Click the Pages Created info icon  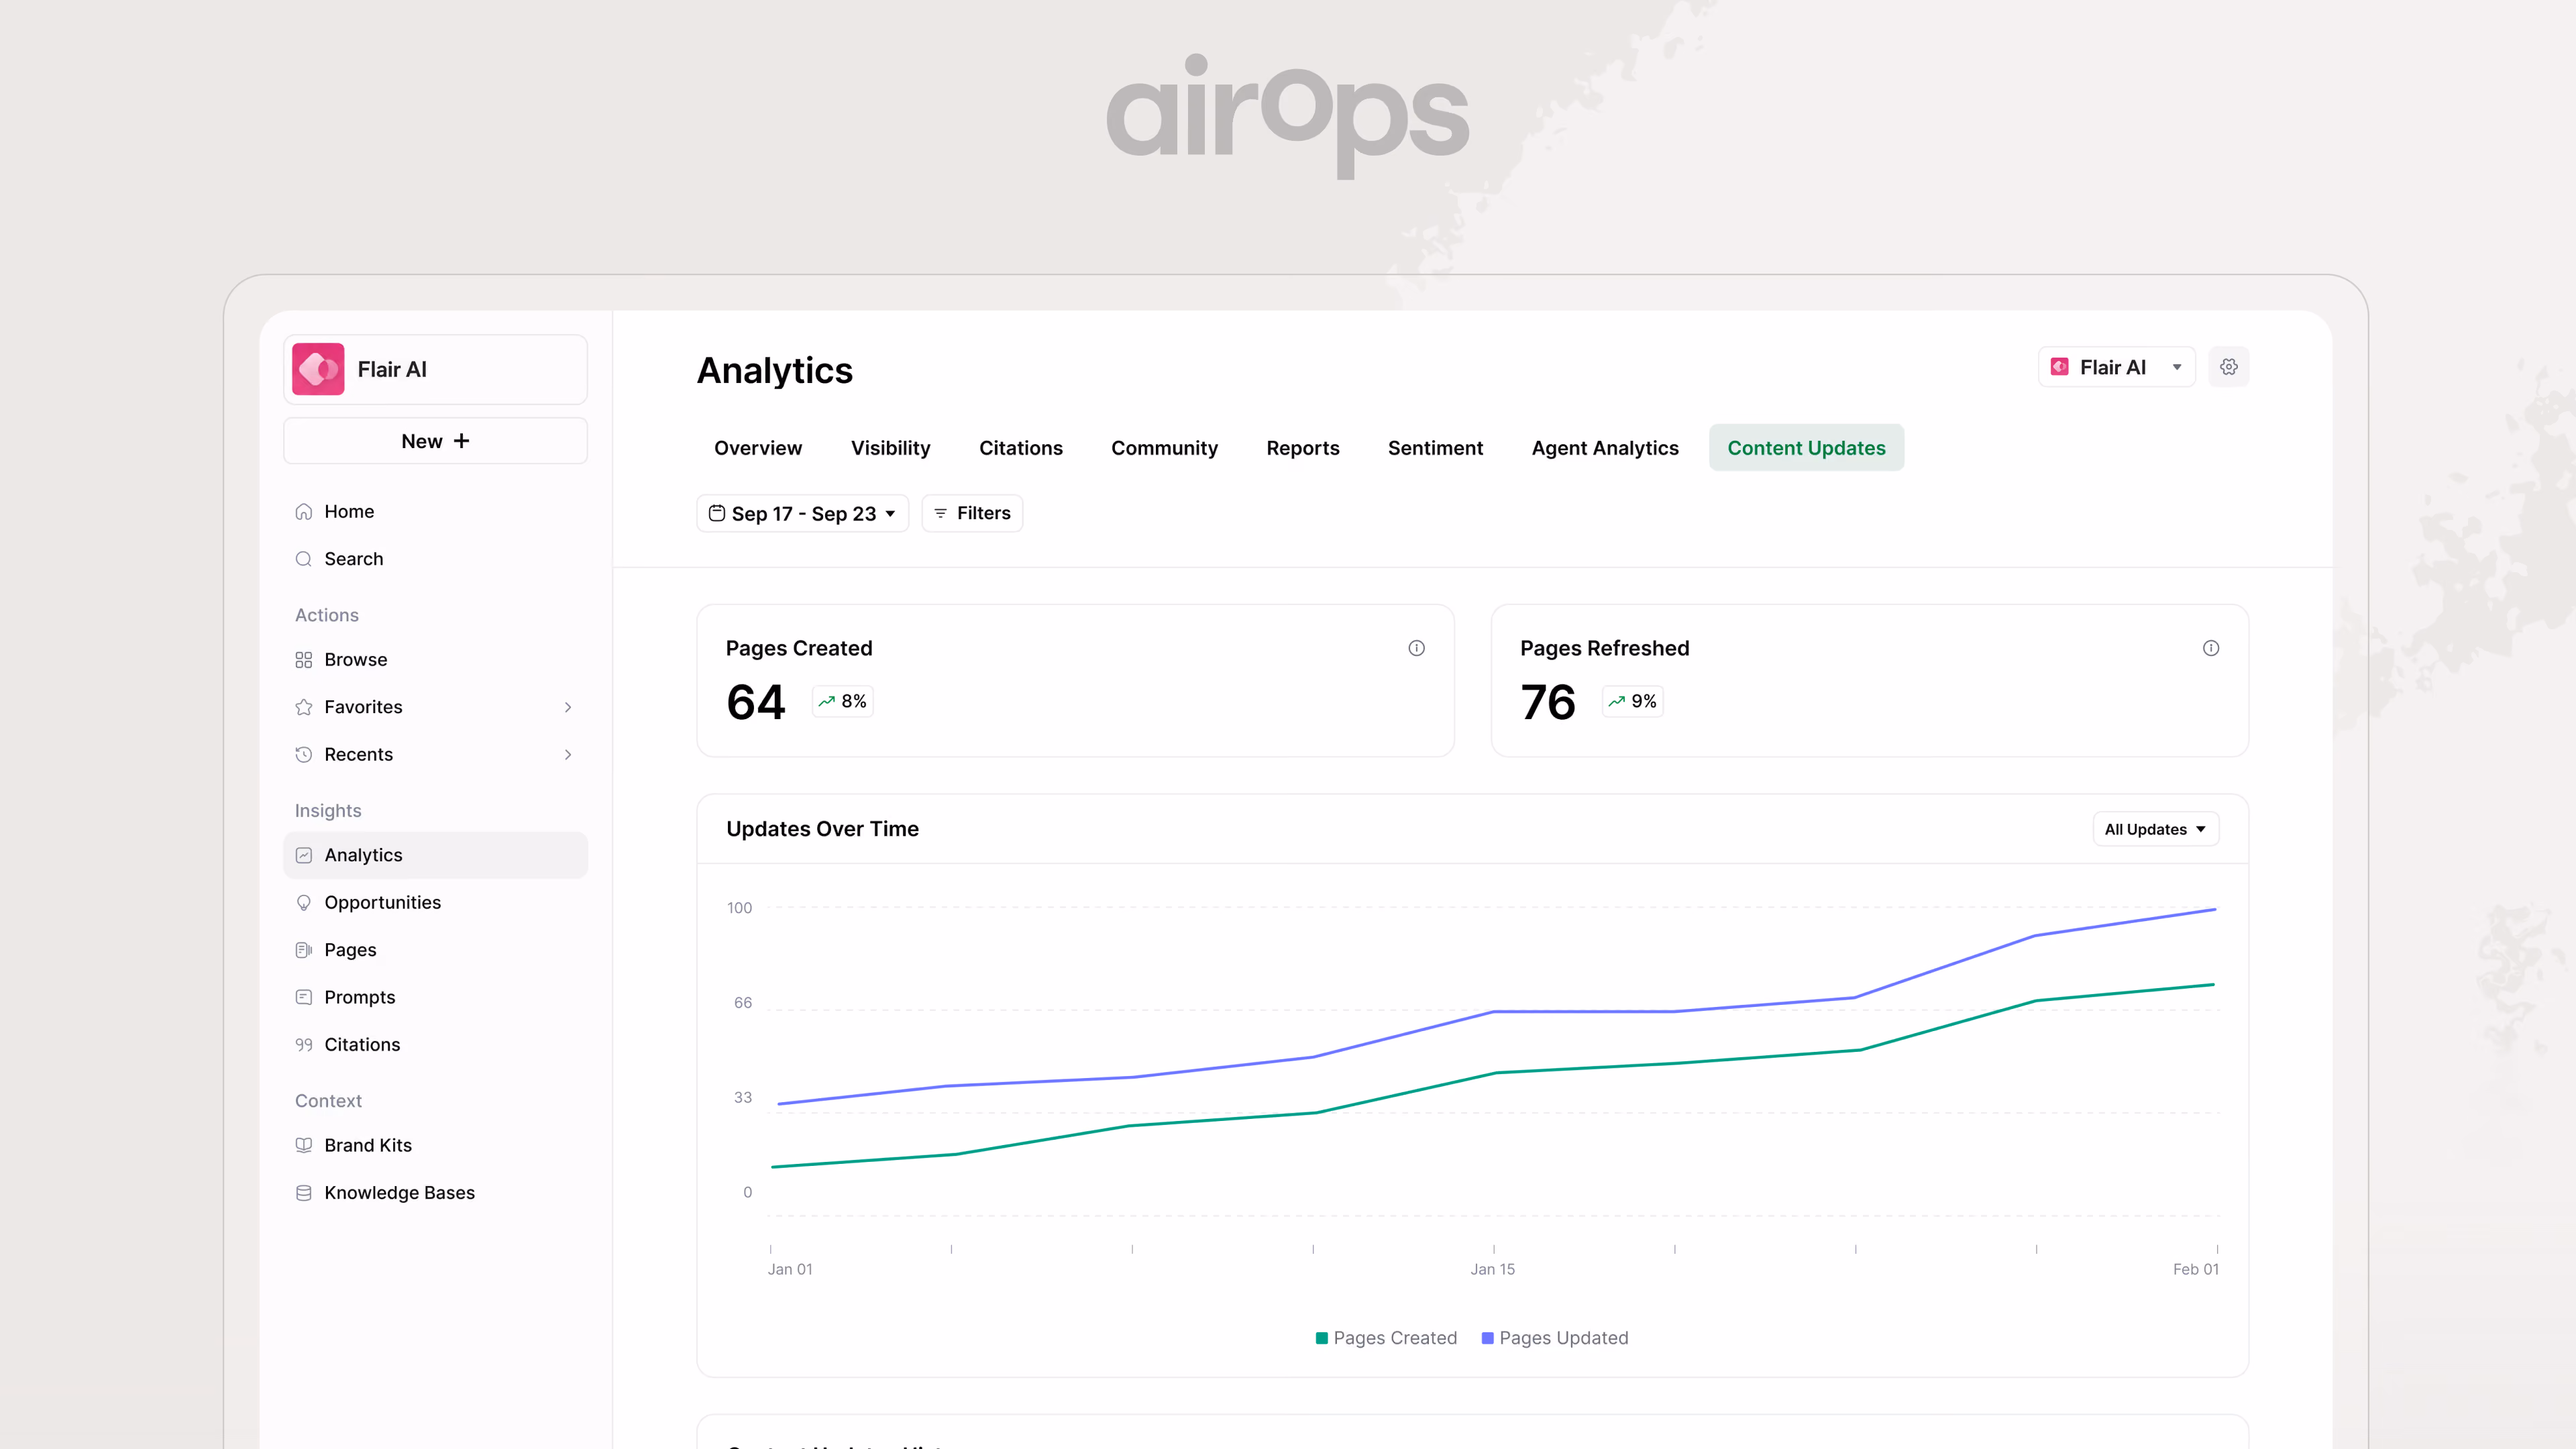1417,648
